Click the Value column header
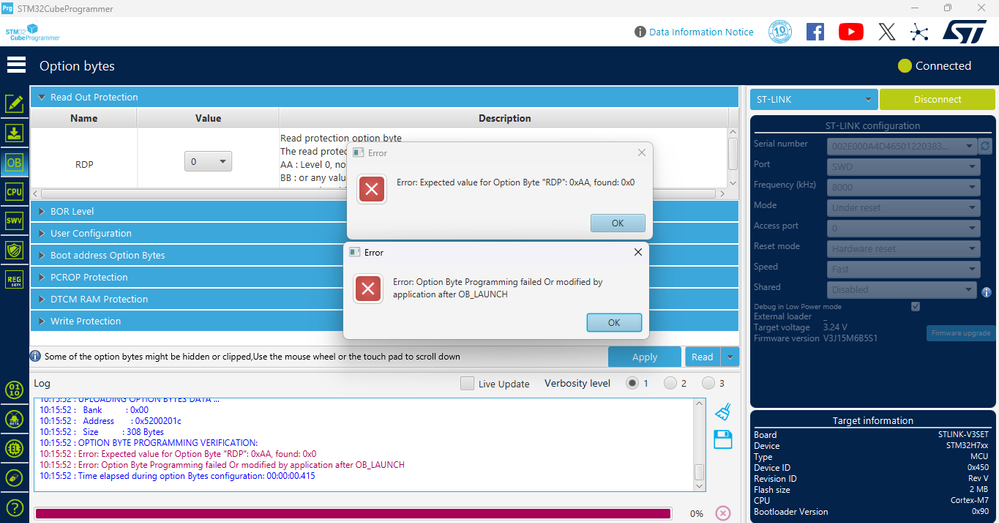This screenshot has width=999, height=523. click(208, 118)
